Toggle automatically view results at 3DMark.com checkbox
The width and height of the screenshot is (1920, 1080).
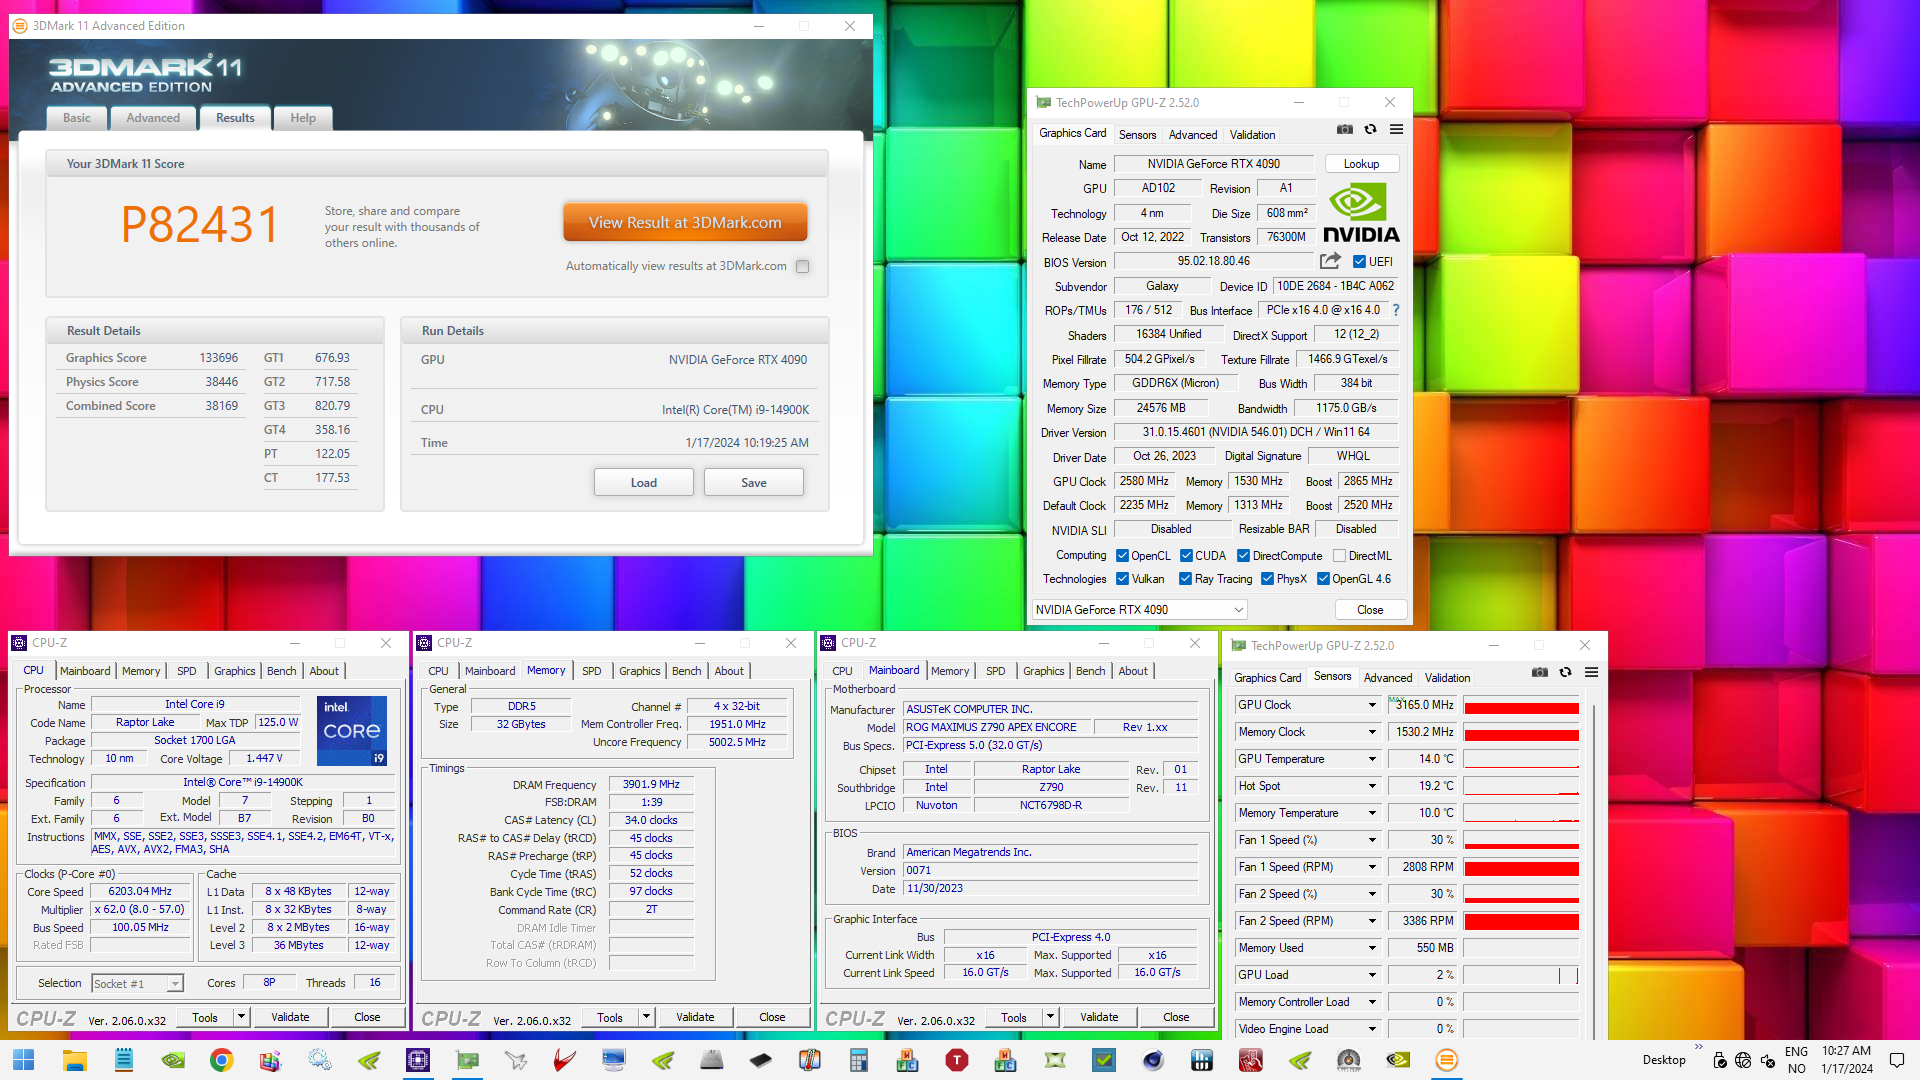(802, 266)
